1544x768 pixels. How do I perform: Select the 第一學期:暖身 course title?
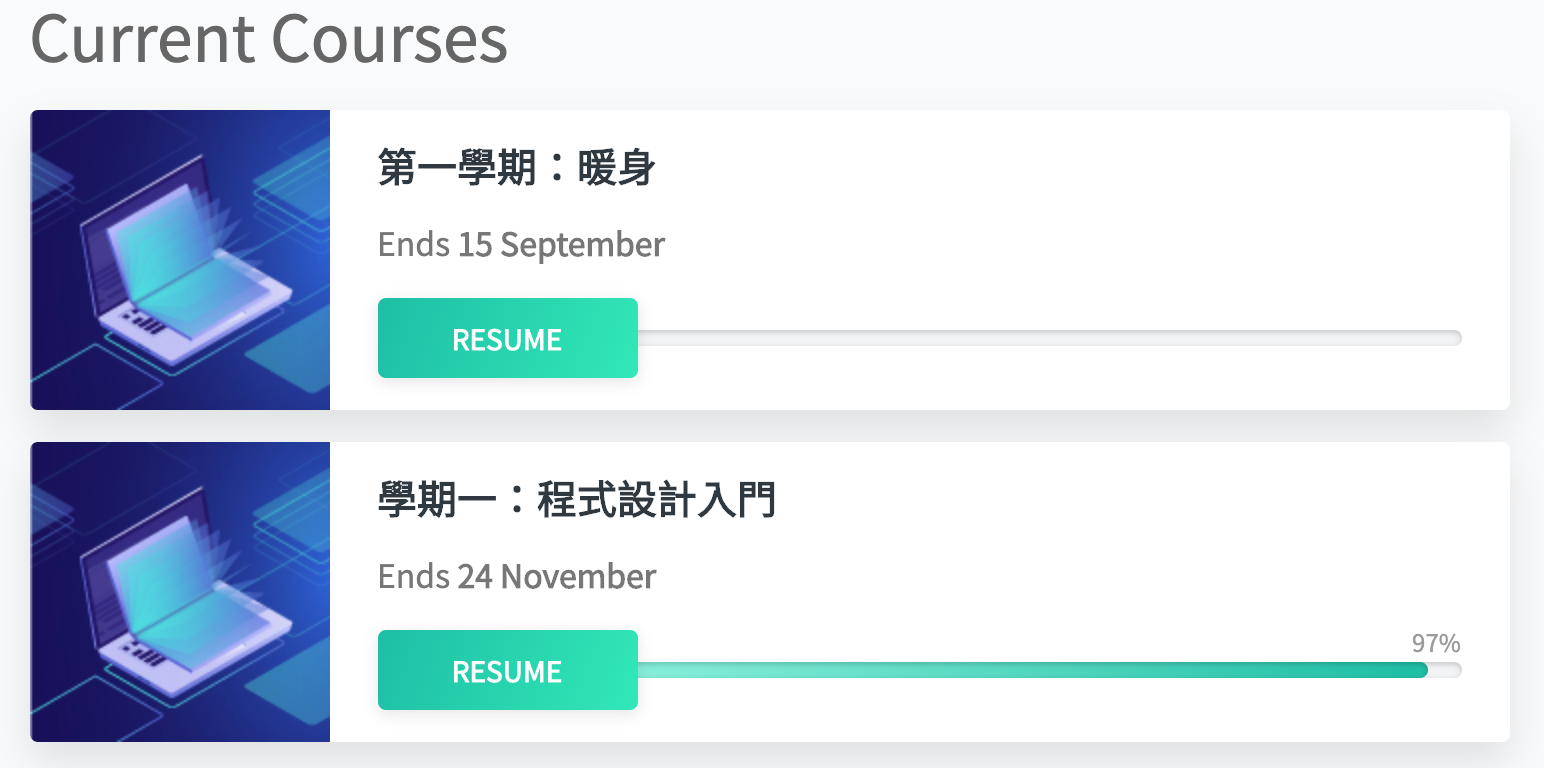click(516, 168)
